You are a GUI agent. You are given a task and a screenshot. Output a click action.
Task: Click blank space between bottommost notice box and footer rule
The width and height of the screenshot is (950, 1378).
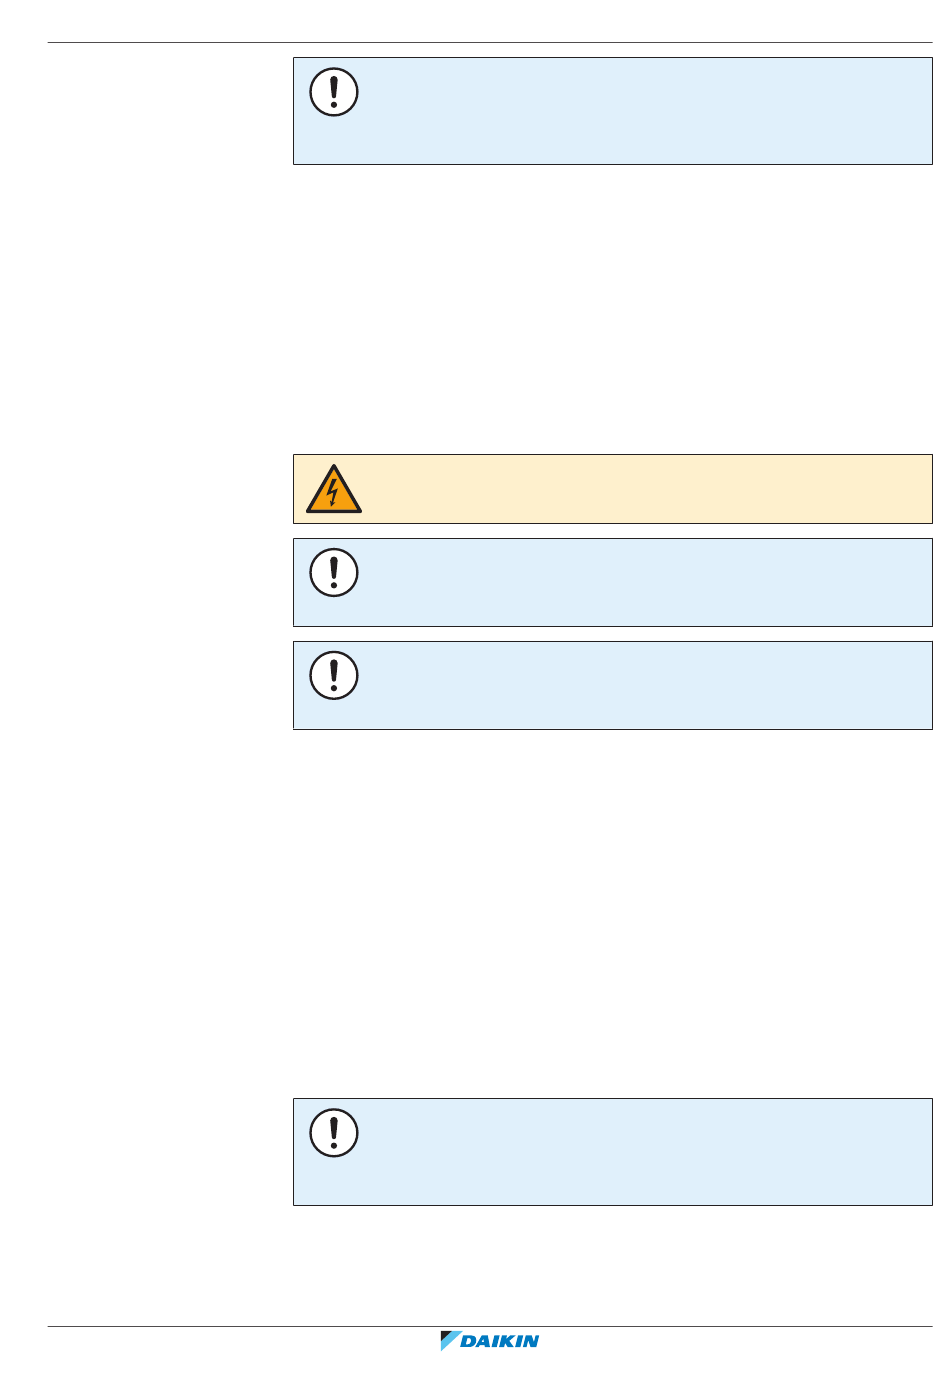(x=612, y=1266)
